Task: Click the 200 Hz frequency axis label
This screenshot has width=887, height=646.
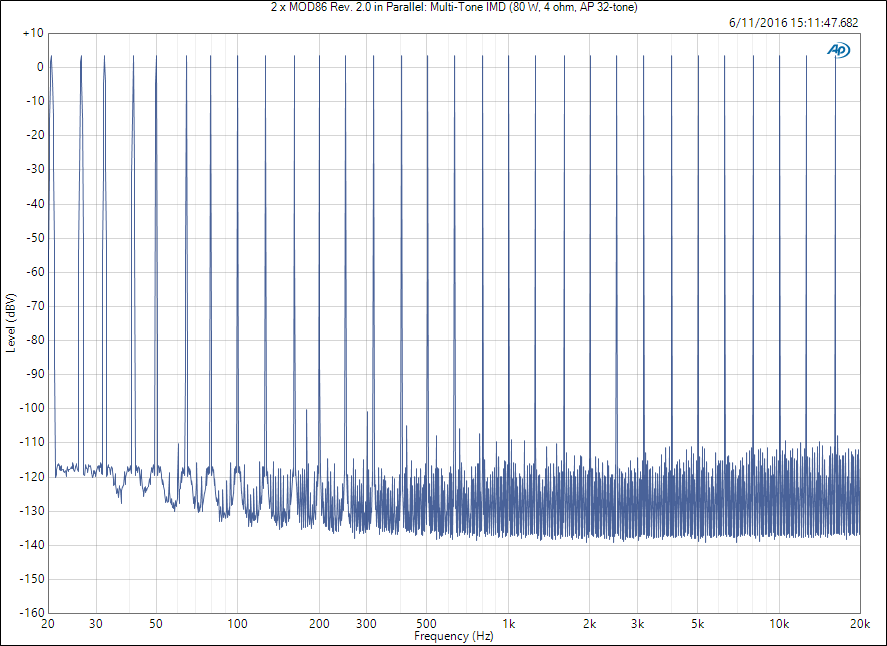Action: 319,623
